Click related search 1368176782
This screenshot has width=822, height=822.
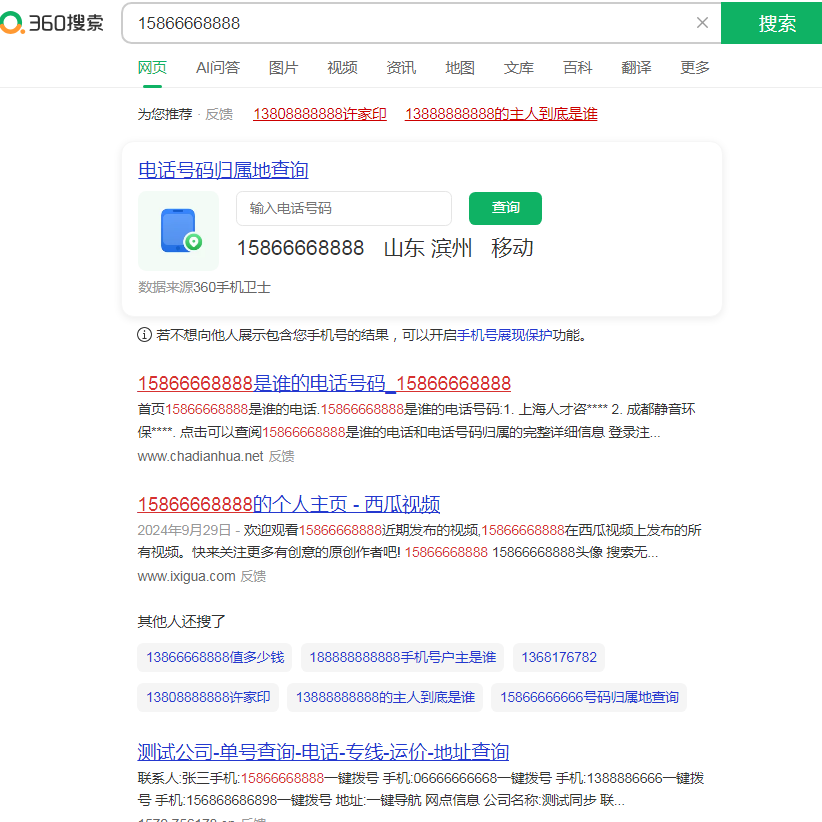click(559, 657)
